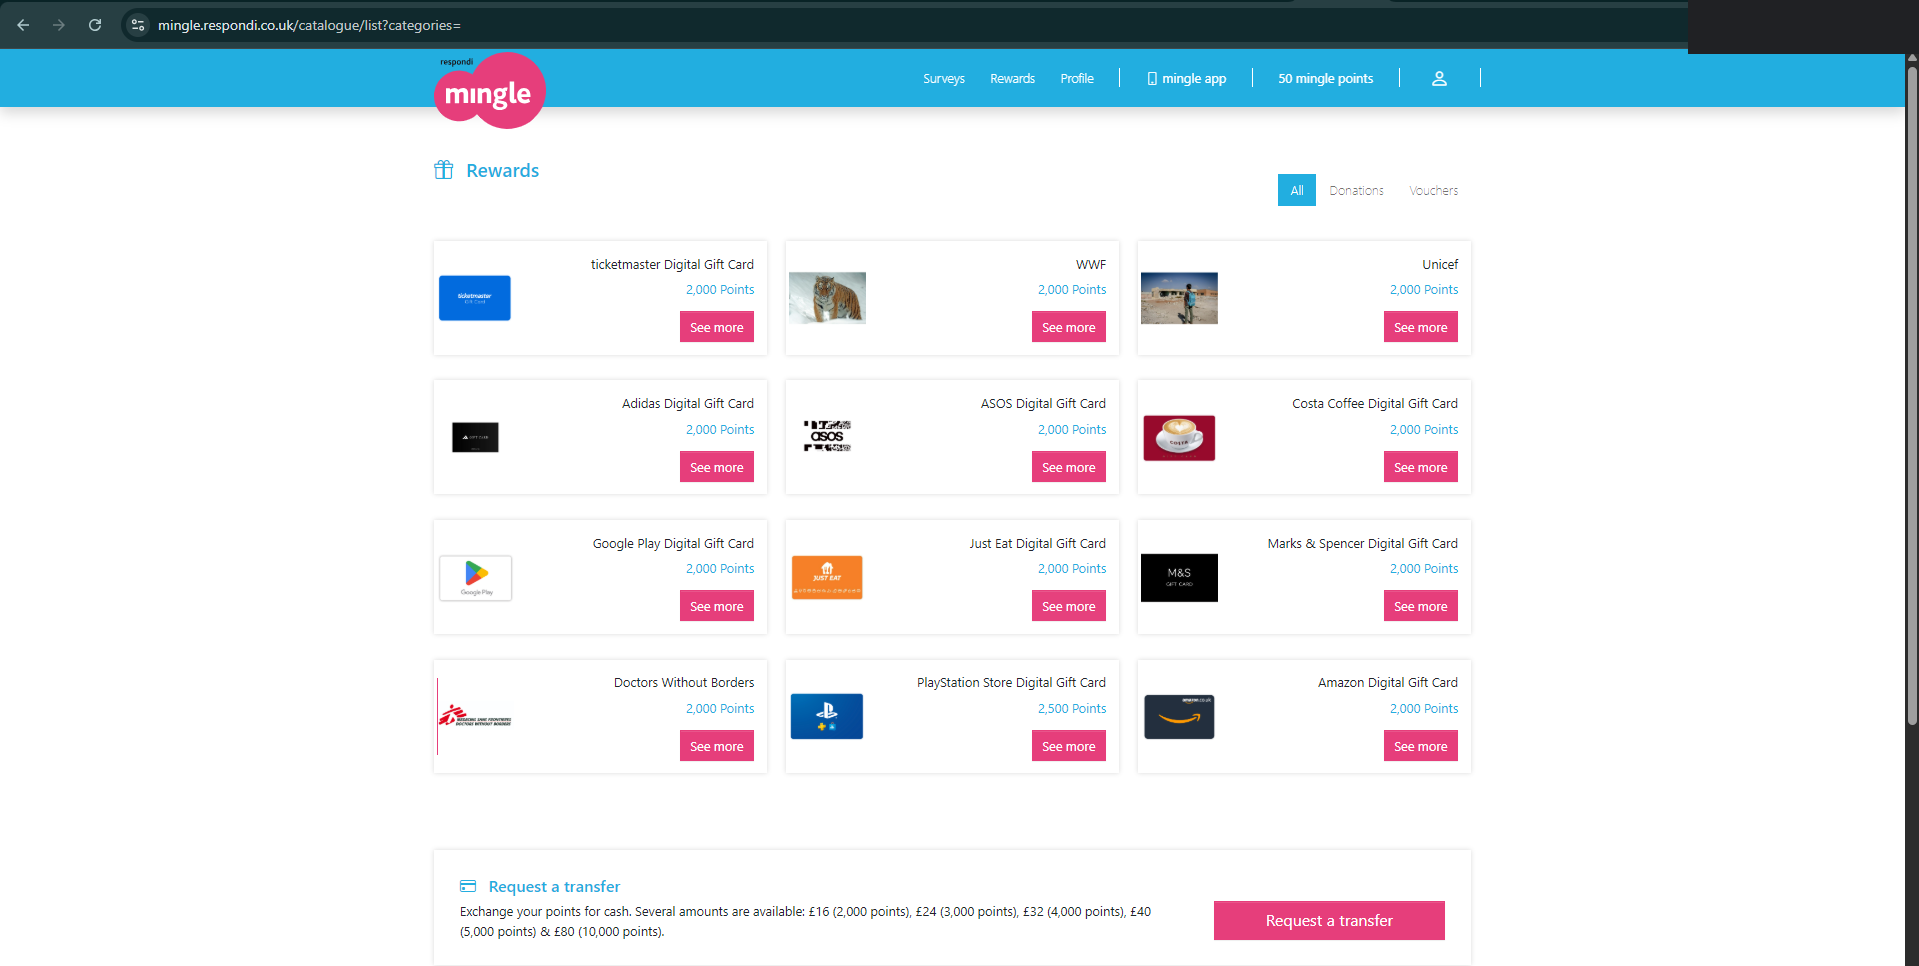Screen dimensions: 1919x966
Task: See more for PlayStation Store Gift Card
Action: [x=1069, y=746]
